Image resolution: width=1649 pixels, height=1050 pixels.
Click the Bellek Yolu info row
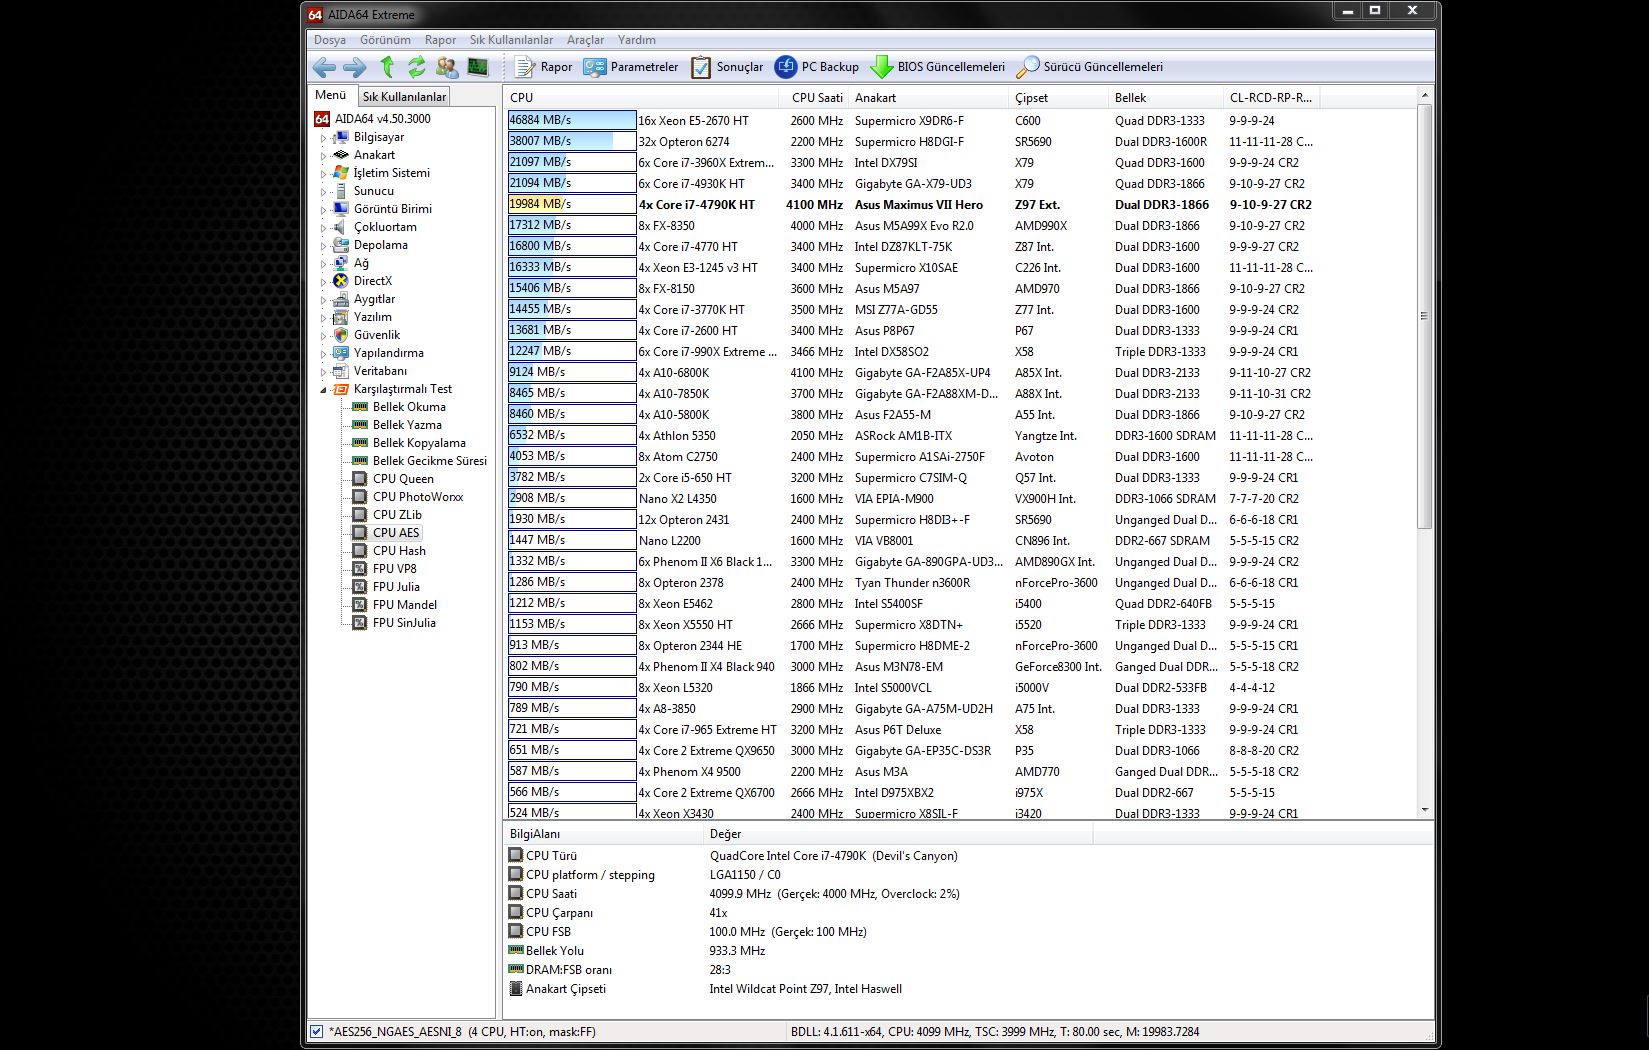click(x=968, y=951)
